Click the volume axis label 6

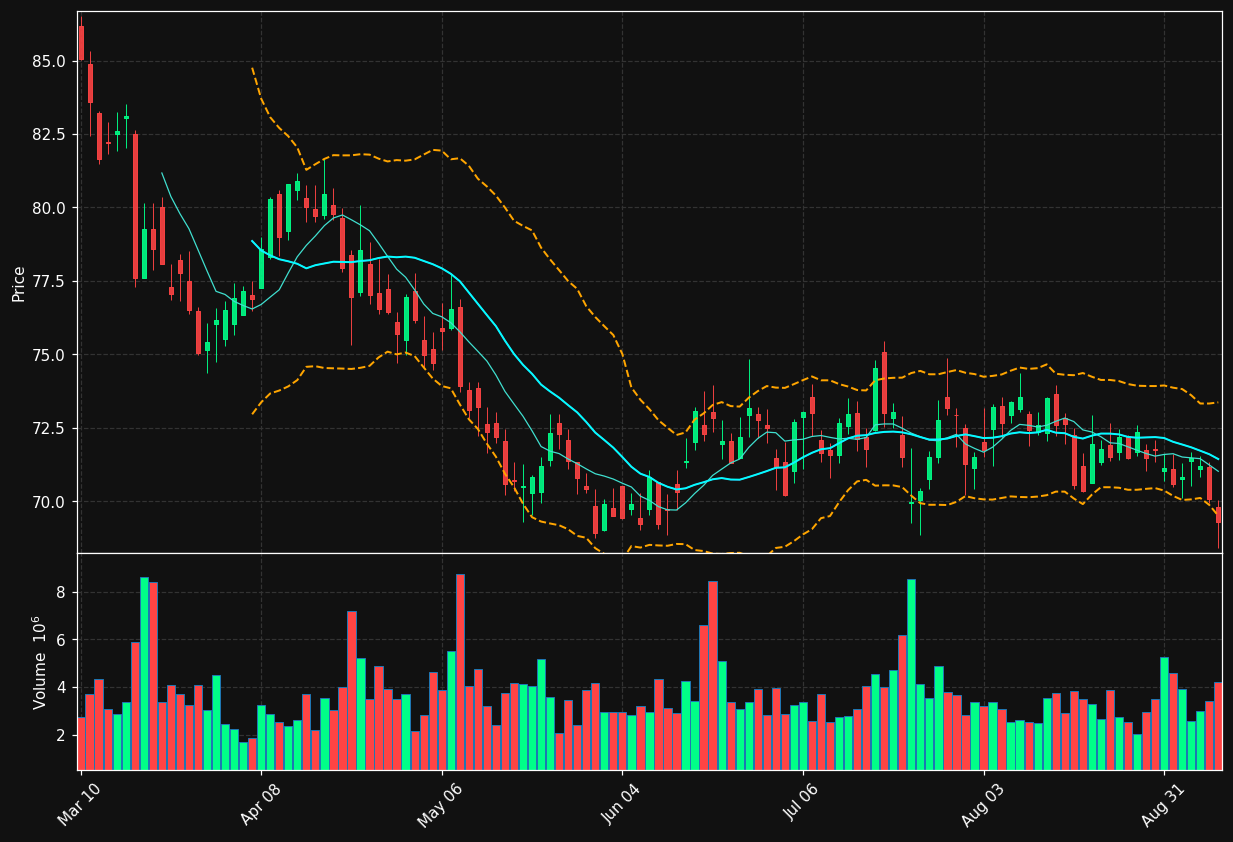pyautogui.click(x=60, y=640)
